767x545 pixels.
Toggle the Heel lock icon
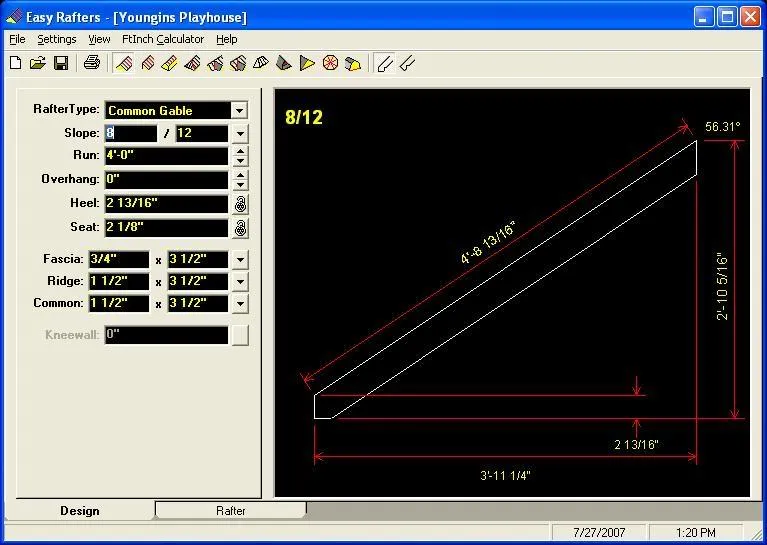240,204
